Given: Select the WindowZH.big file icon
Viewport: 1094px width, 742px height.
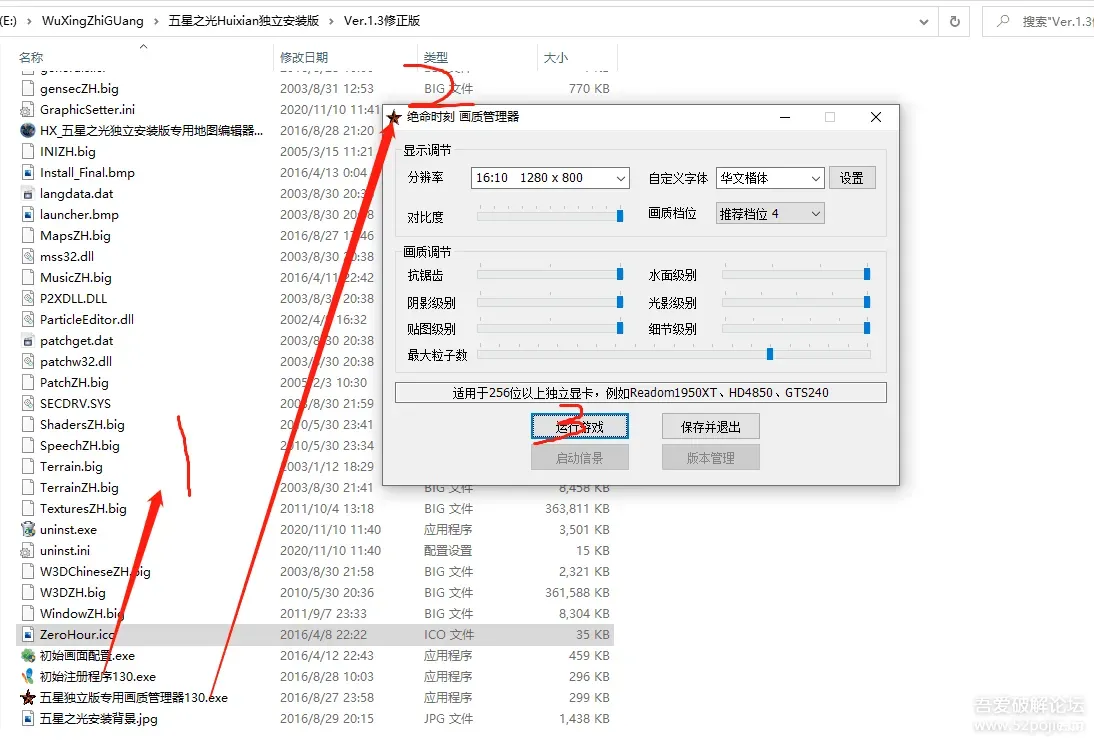Looking at the screenshot, I should coord(28,614).
